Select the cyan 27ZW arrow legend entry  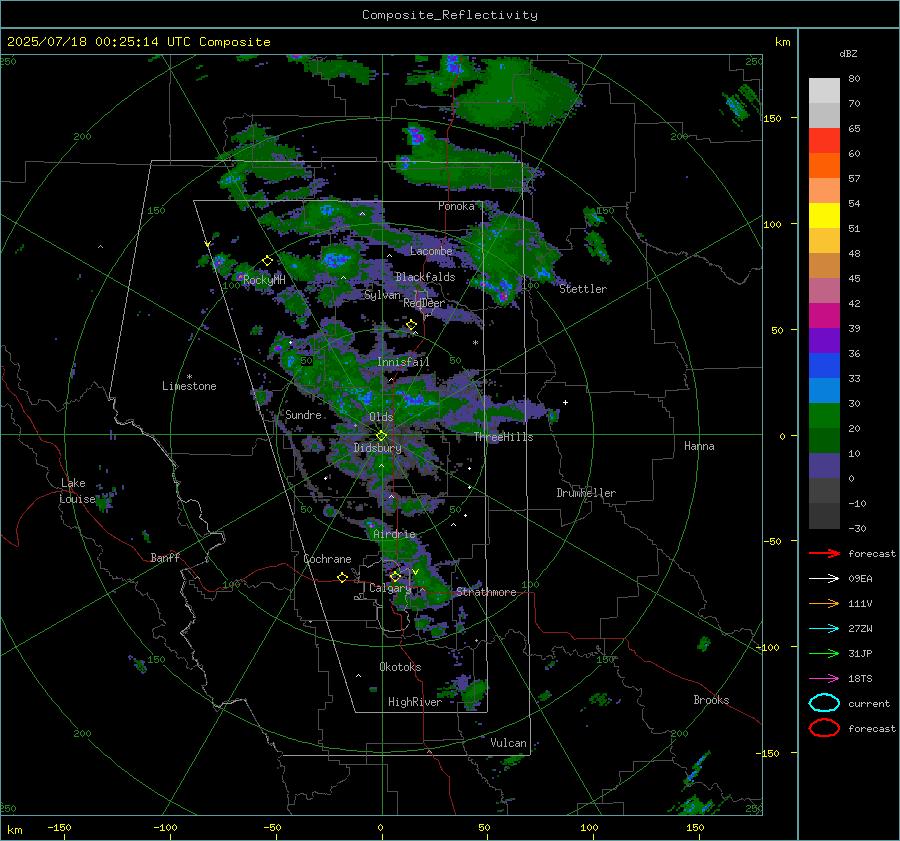[824, 629]
